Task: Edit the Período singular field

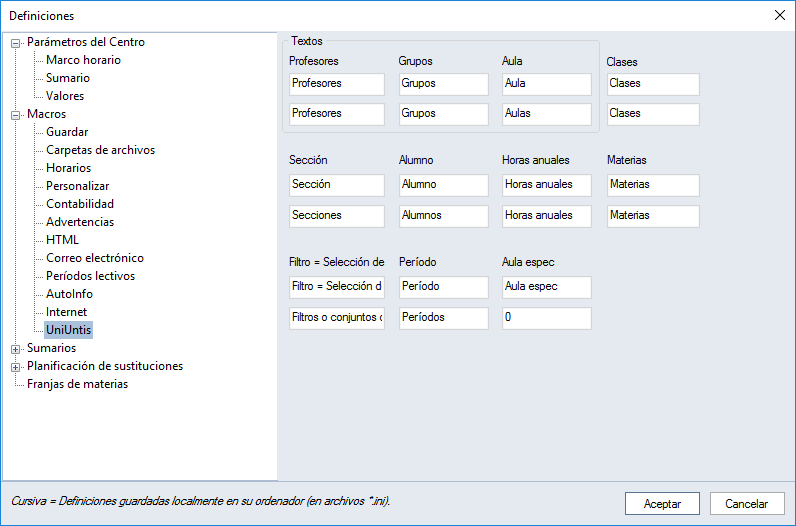Action: pos(443,287)
